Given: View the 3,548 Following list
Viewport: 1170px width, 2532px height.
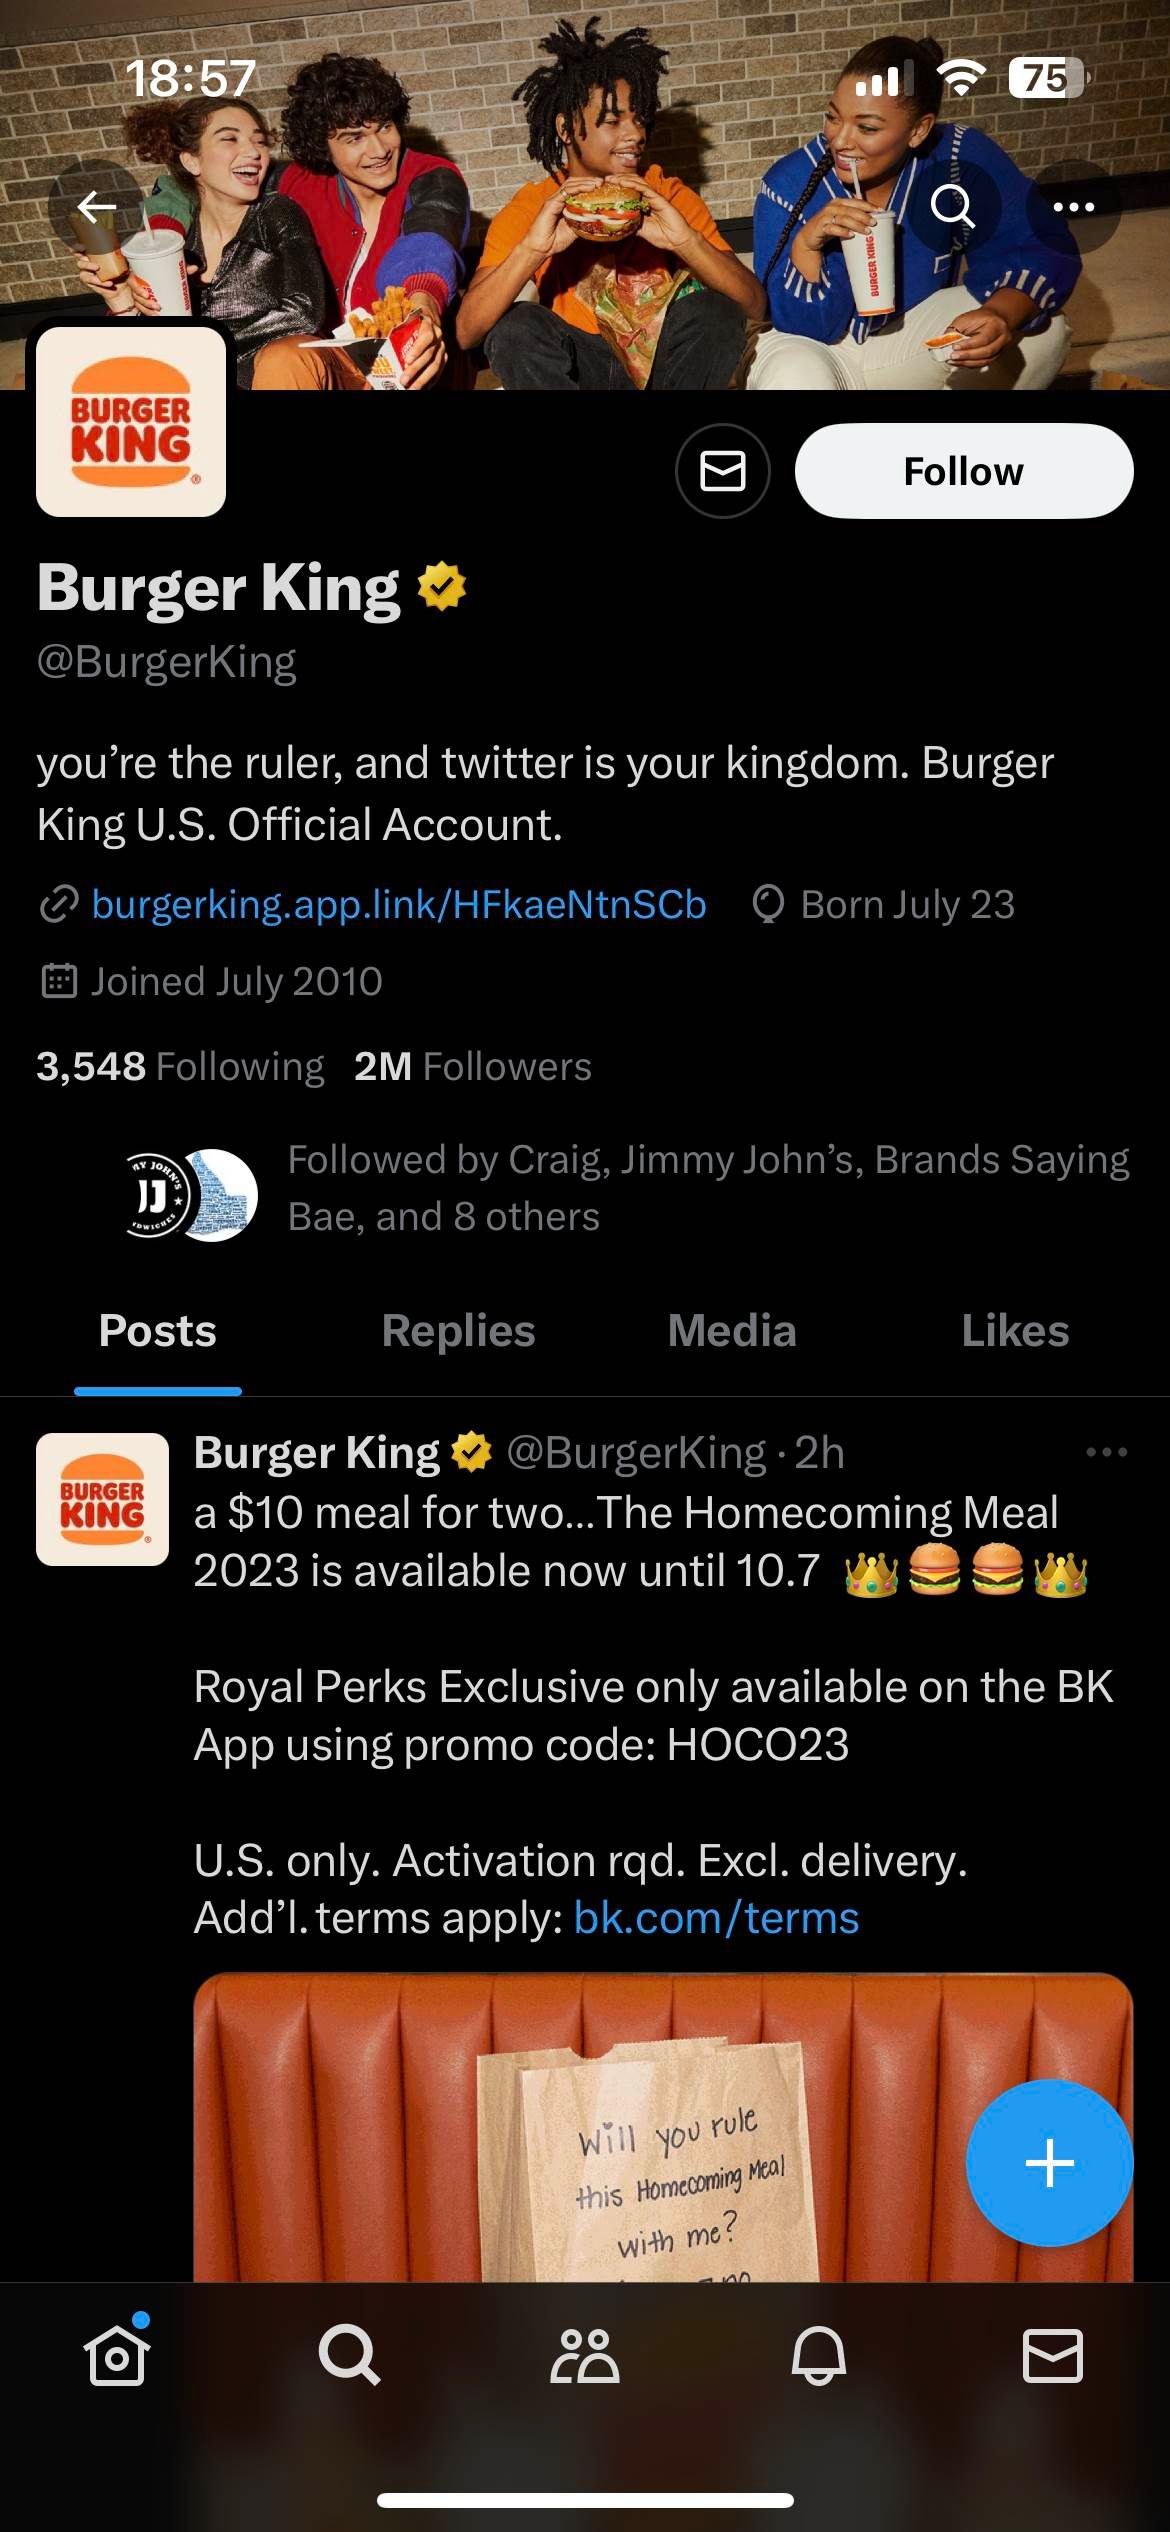Looking at the screenshot, I should pyautogui.click(x=180, y=1067).
